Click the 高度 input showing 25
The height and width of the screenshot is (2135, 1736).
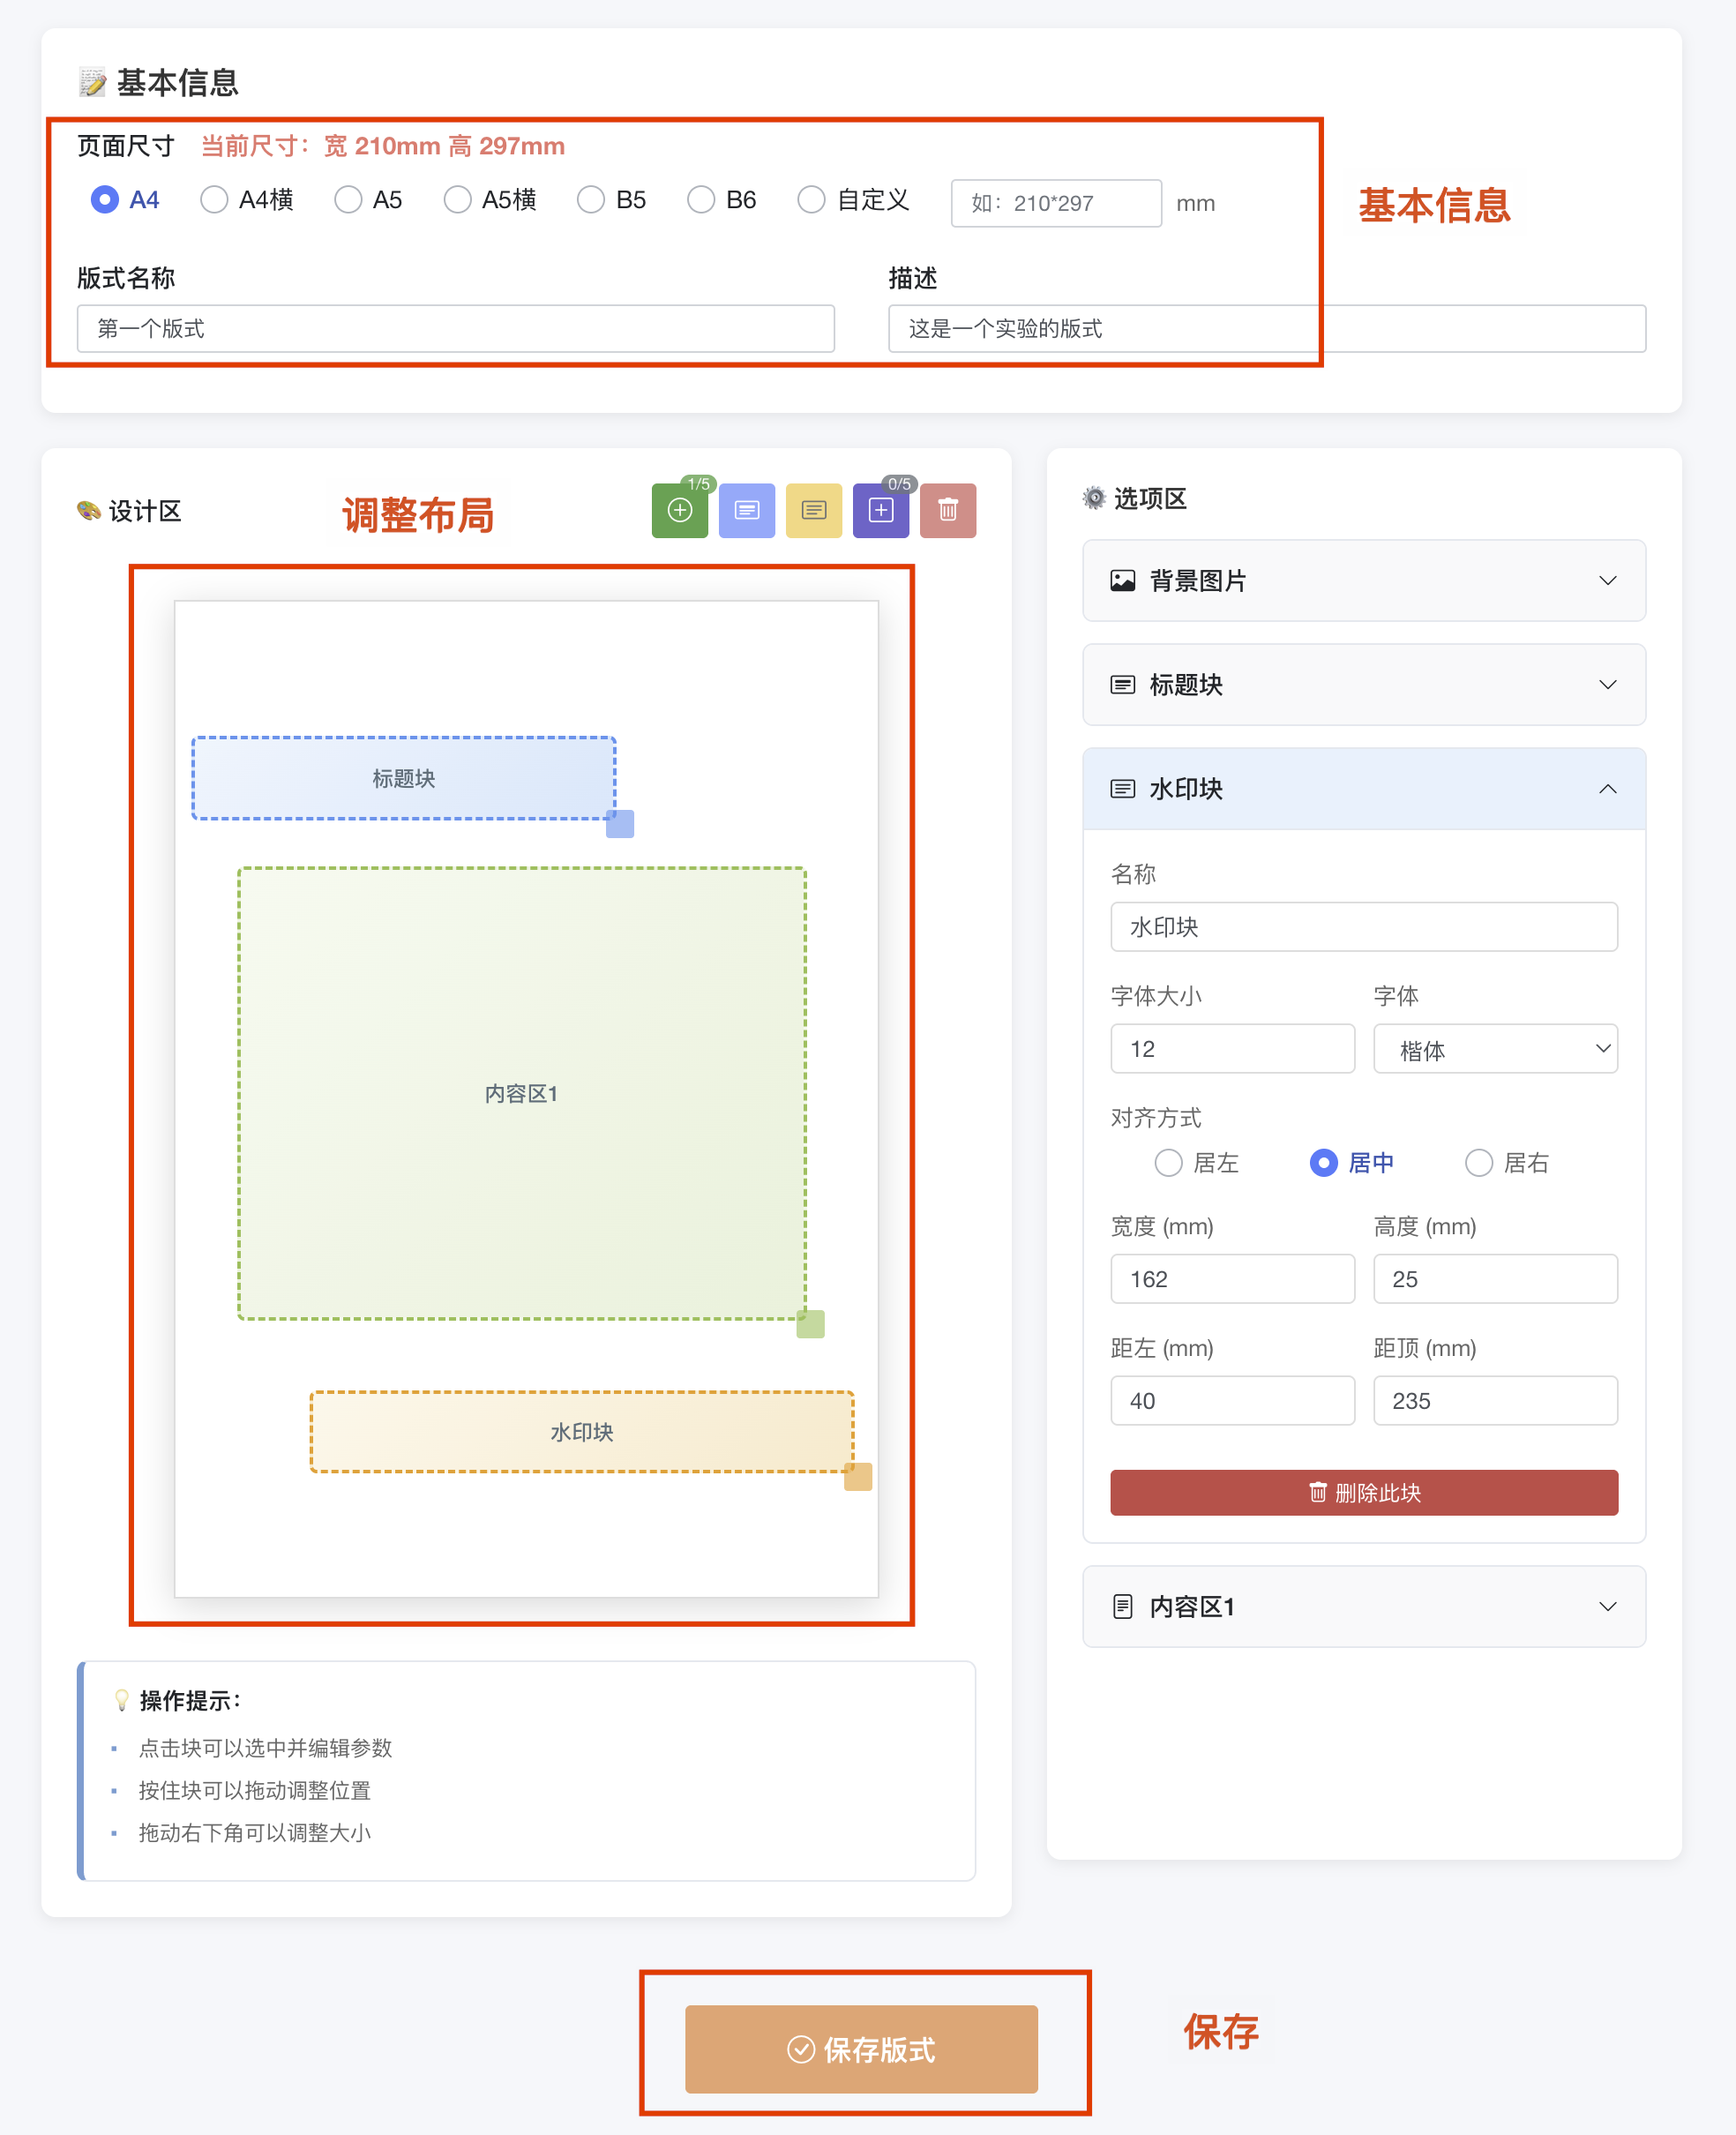(1495, 1279)
